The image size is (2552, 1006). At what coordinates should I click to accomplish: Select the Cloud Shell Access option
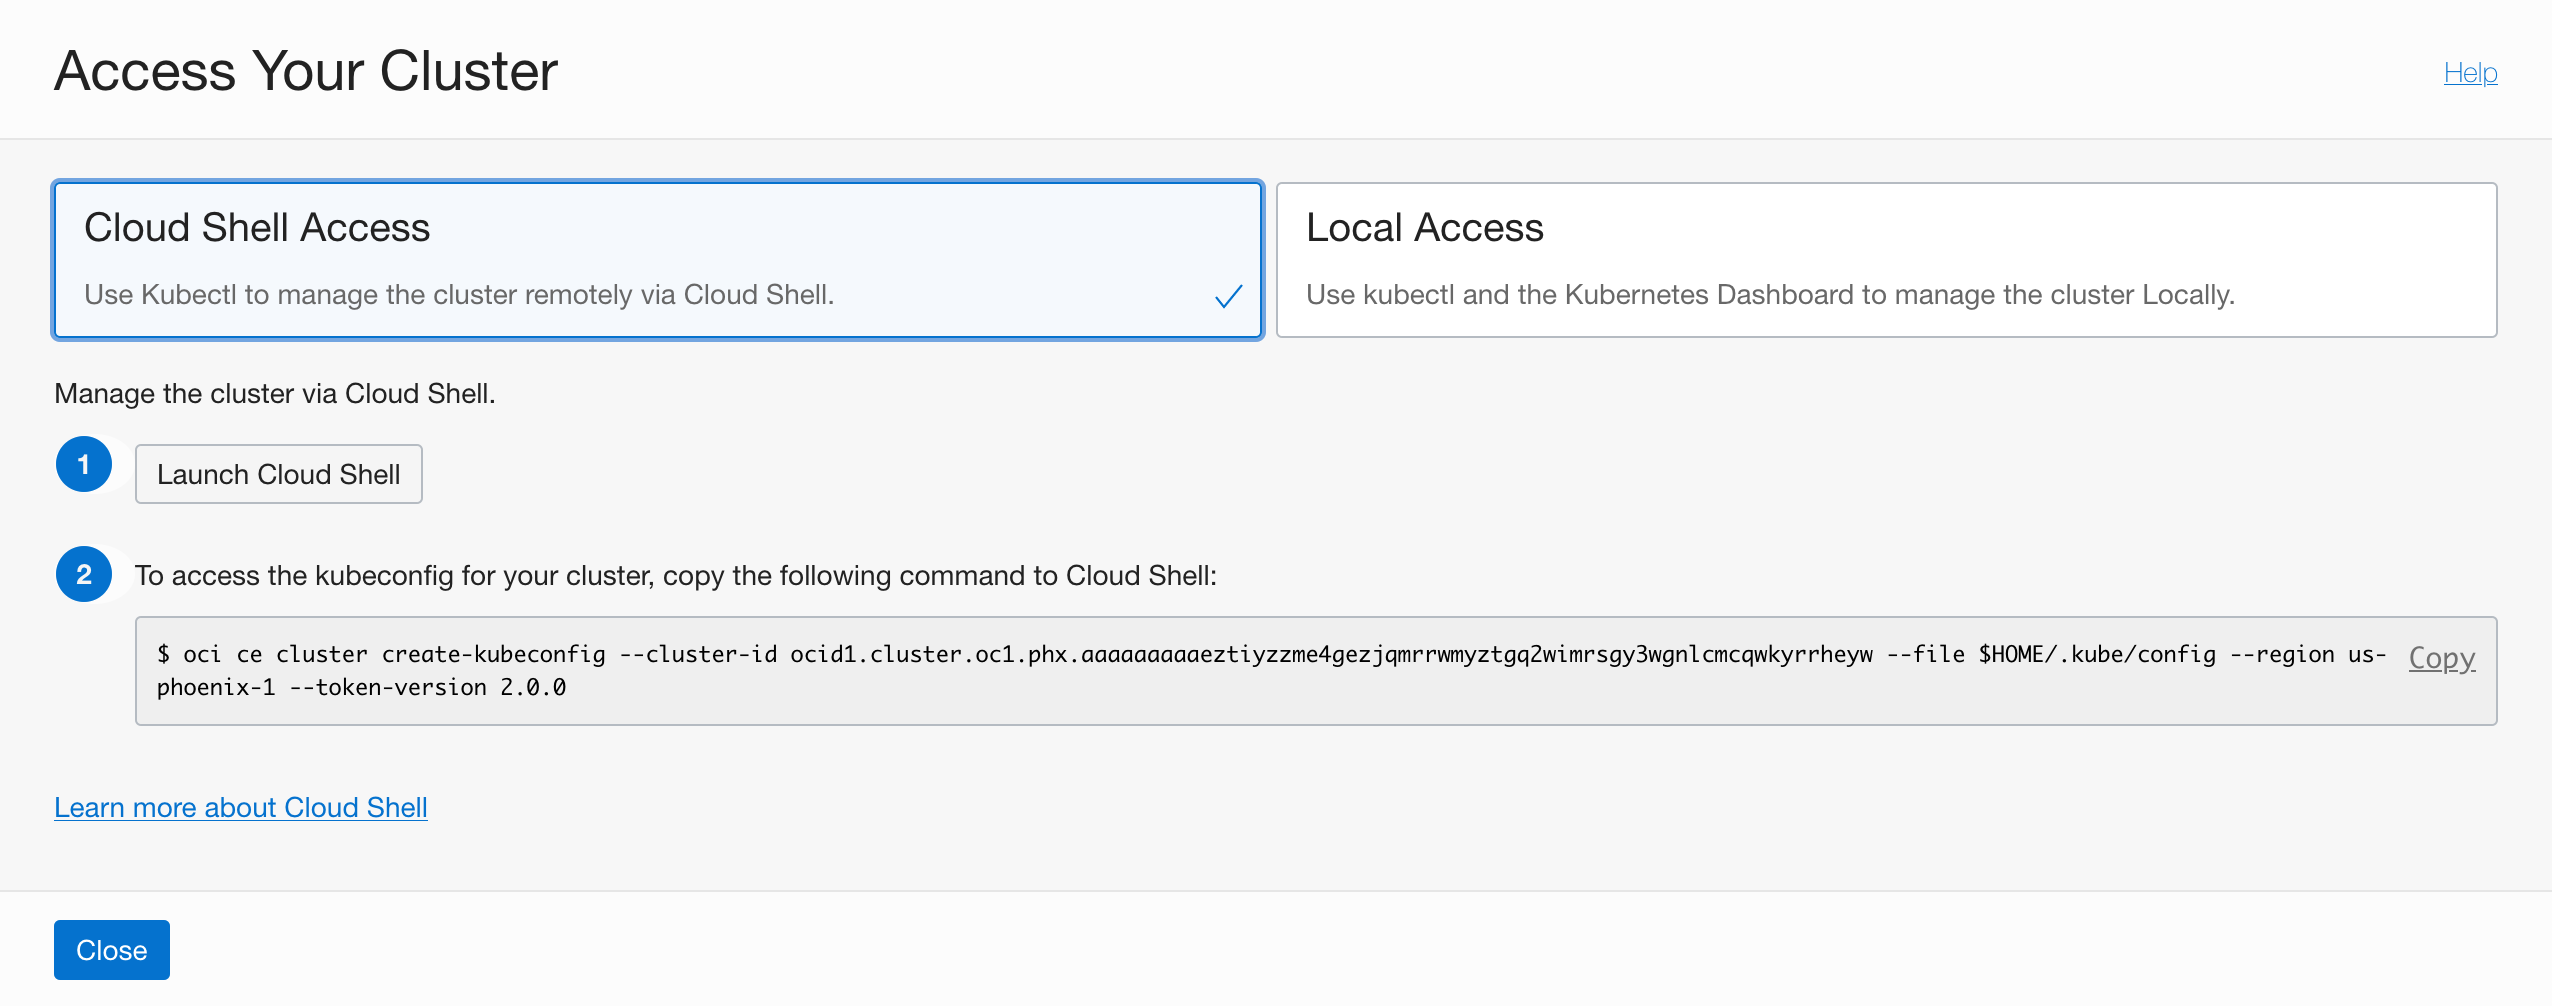coord(658,259)
